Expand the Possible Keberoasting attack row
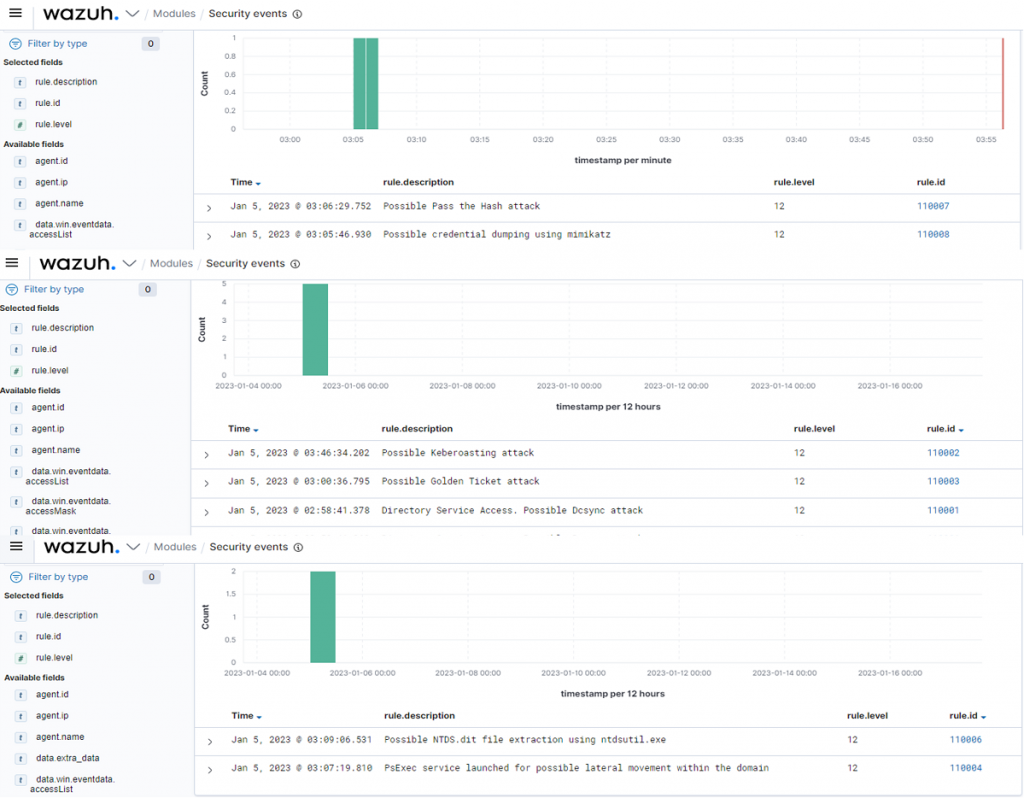 pos(206,455)
